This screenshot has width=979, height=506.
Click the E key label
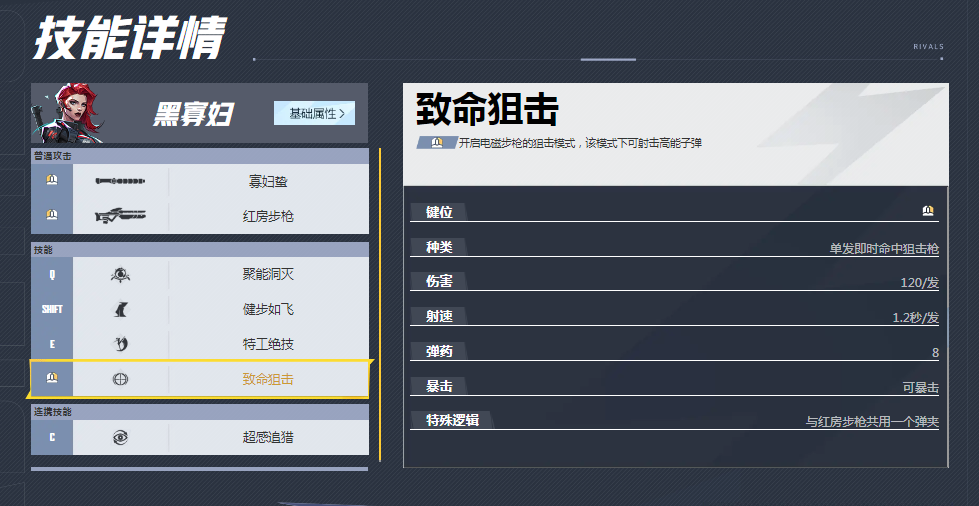point(52,344)
